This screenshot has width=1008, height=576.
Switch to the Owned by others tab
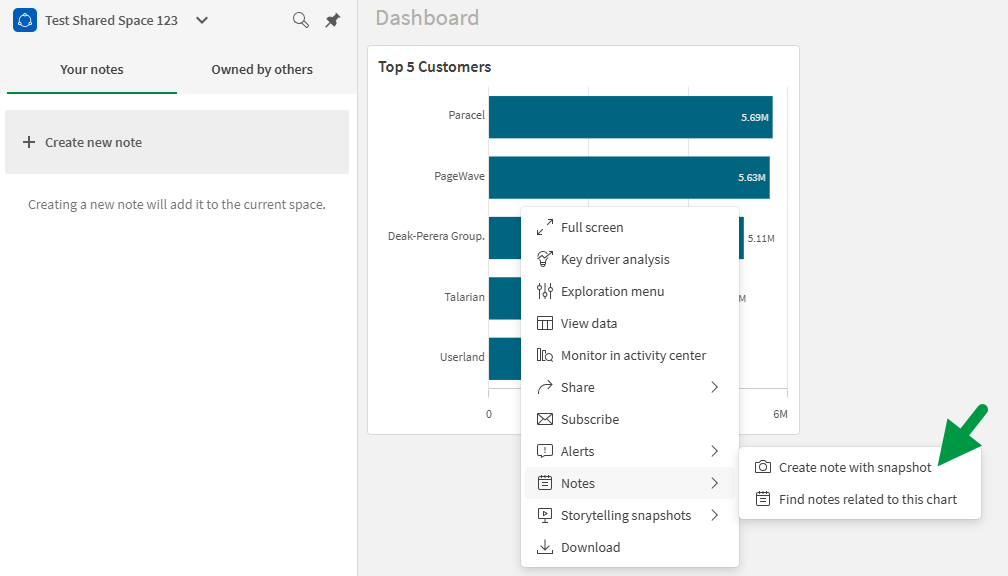click(262, 70)
